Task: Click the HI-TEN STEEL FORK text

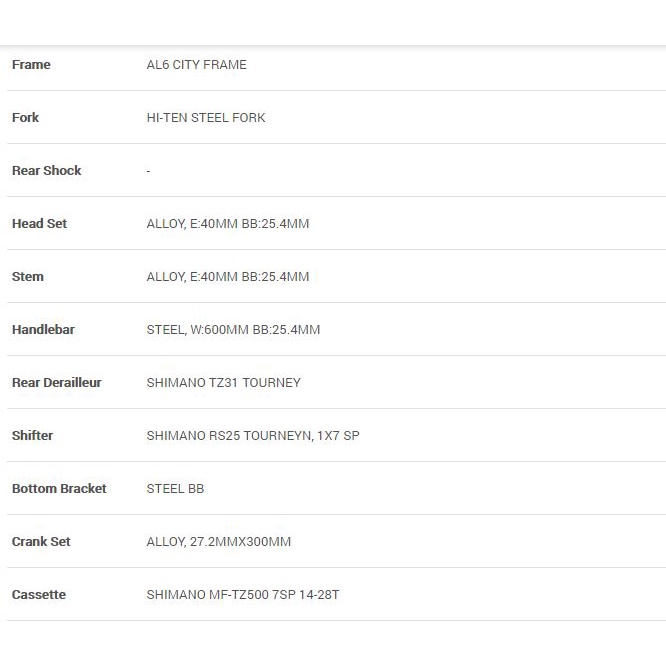Action: [206, 118]
